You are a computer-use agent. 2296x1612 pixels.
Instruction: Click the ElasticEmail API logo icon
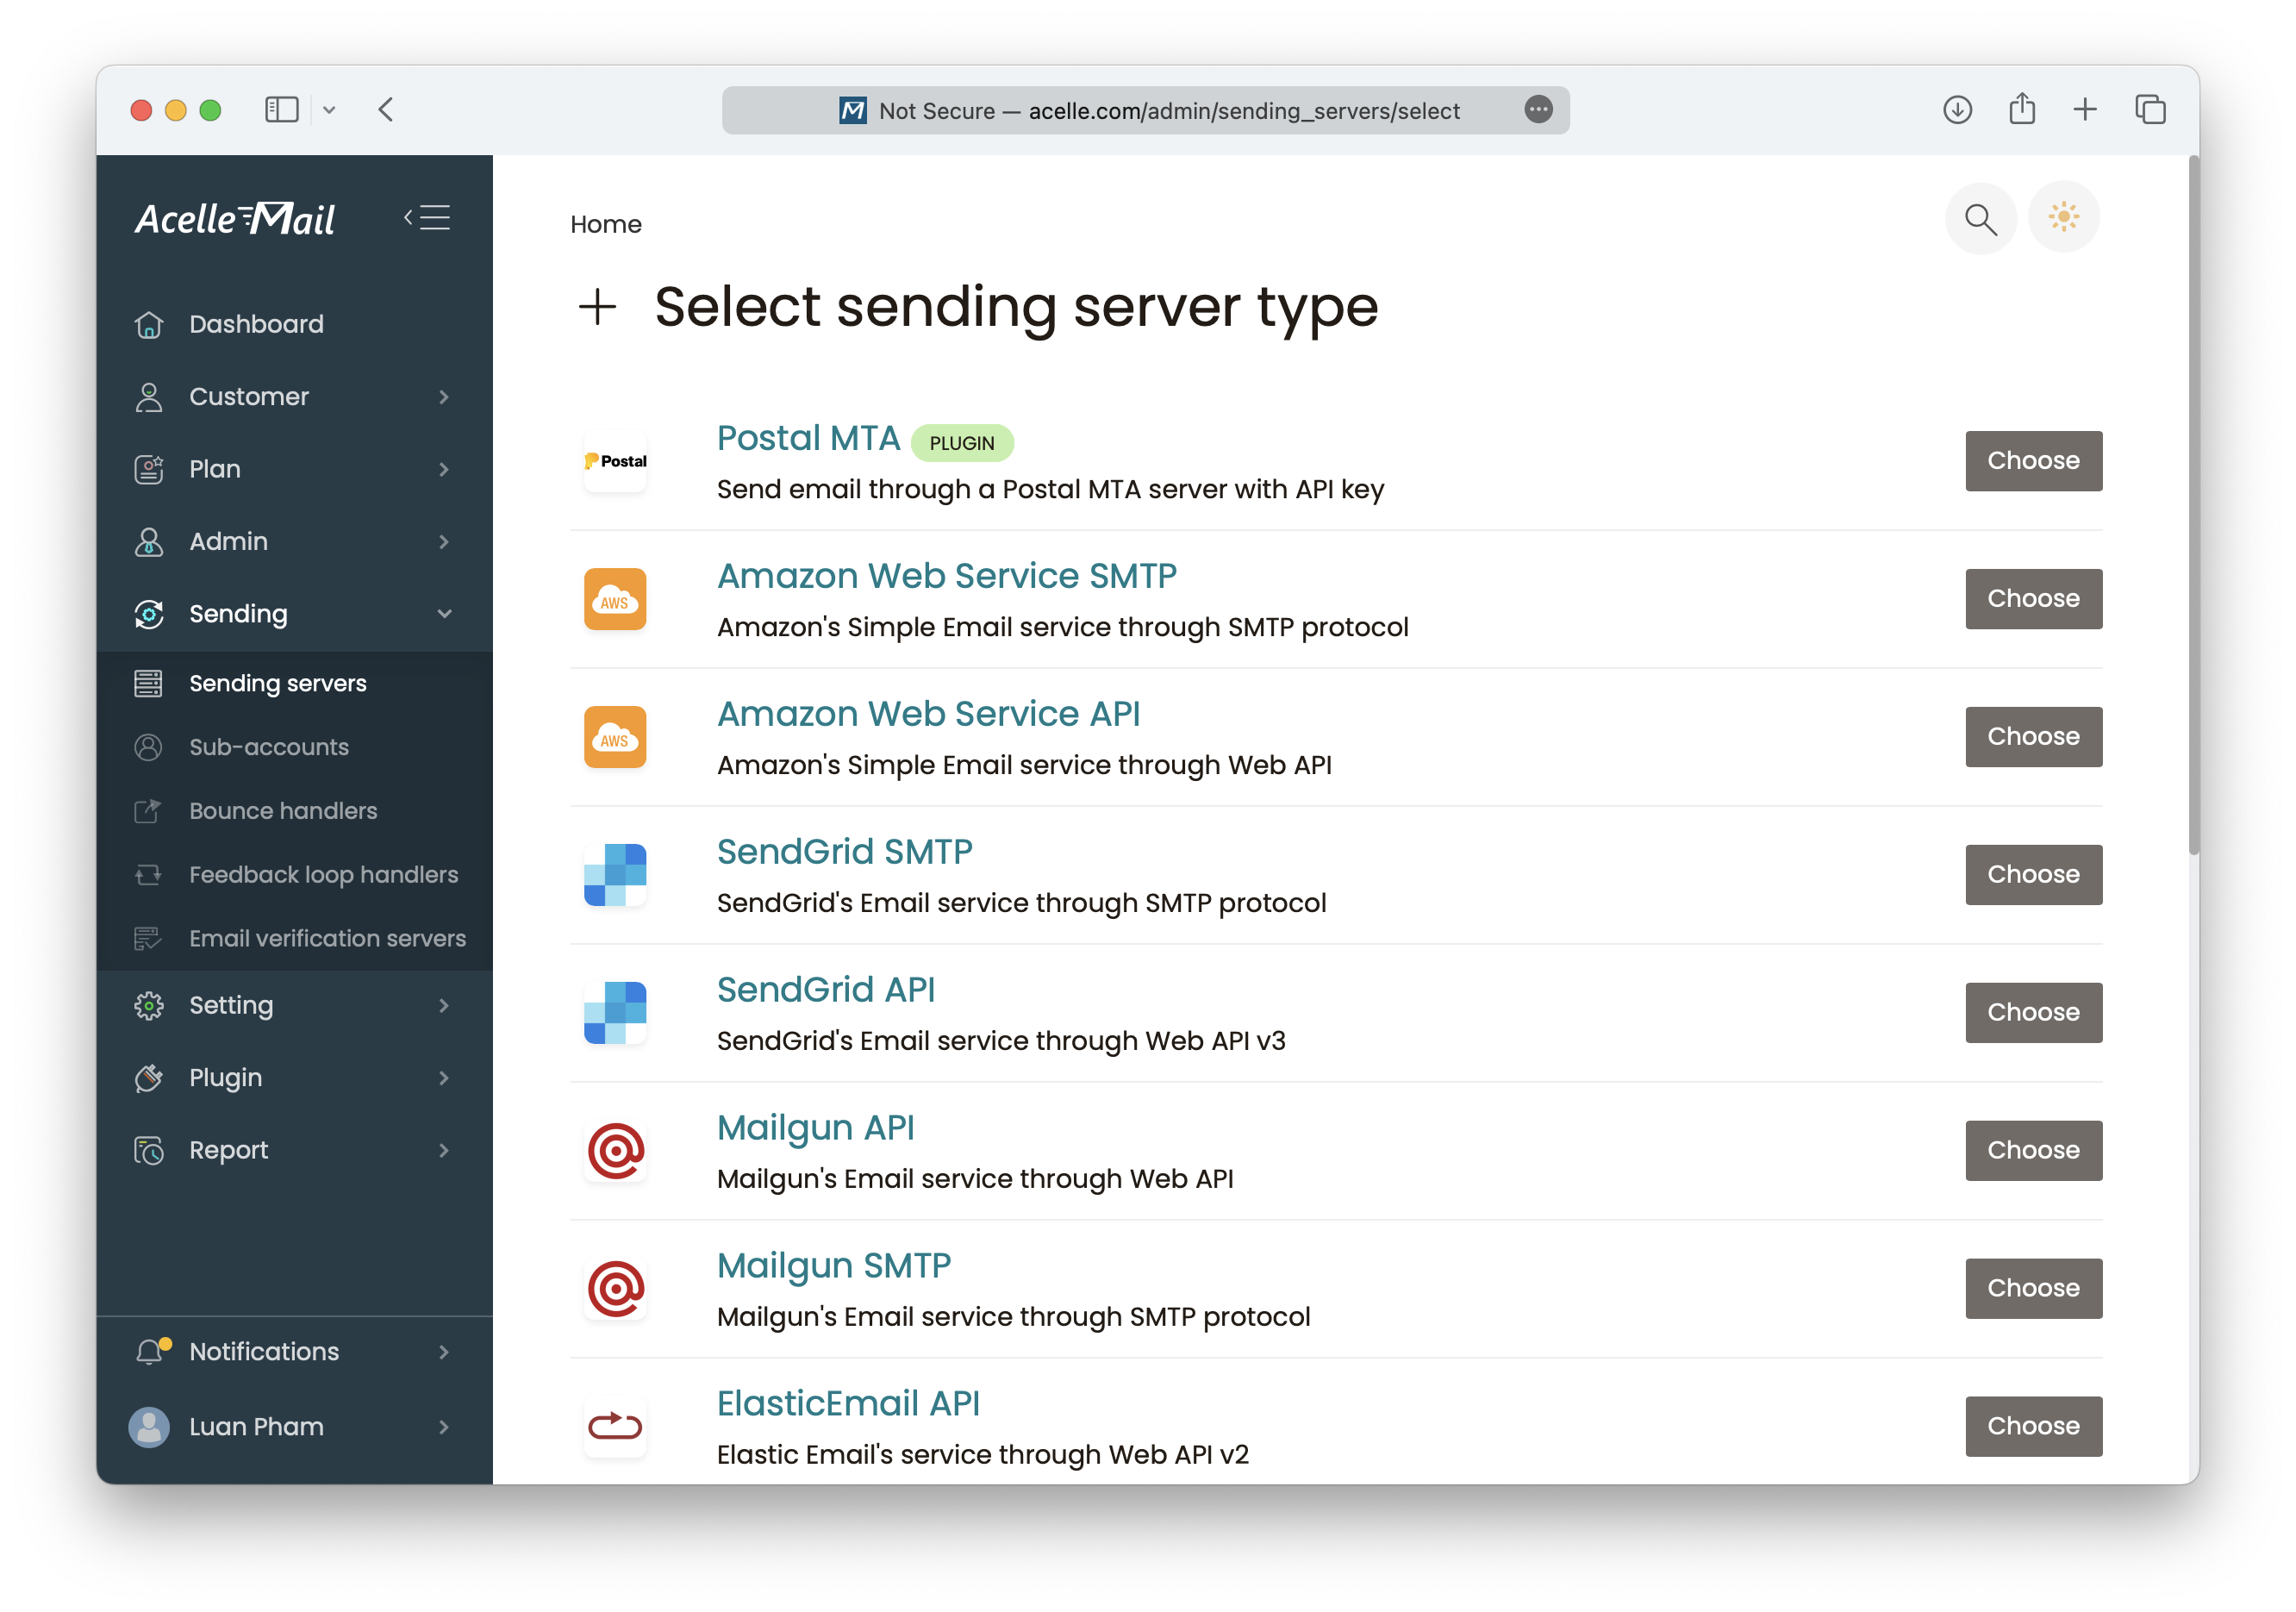(615, 1427)
